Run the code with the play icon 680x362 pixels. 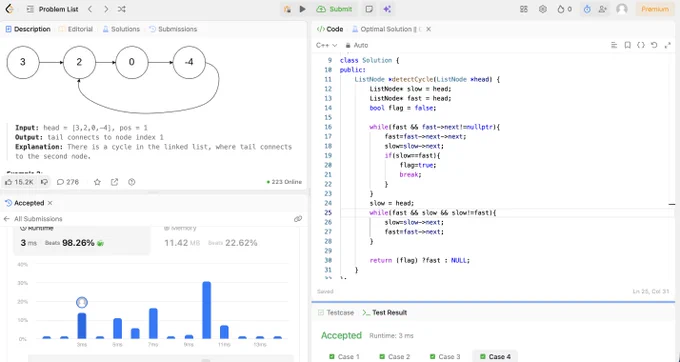[x=303, y=9]
